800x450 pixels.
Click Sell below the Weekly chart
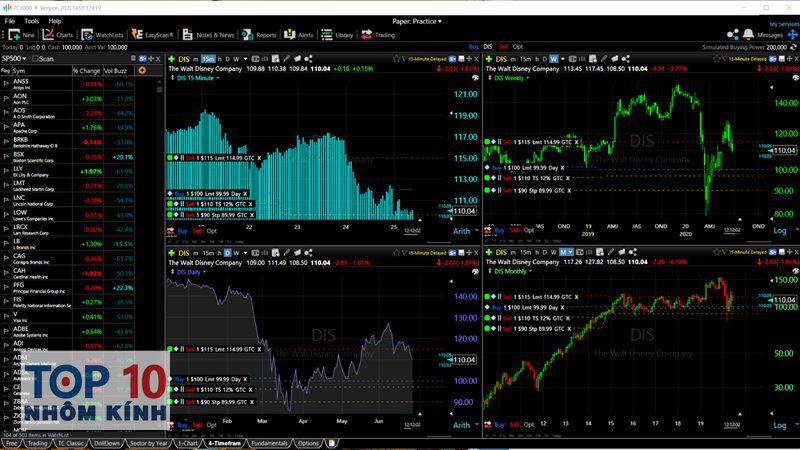(x=514, y=231)
